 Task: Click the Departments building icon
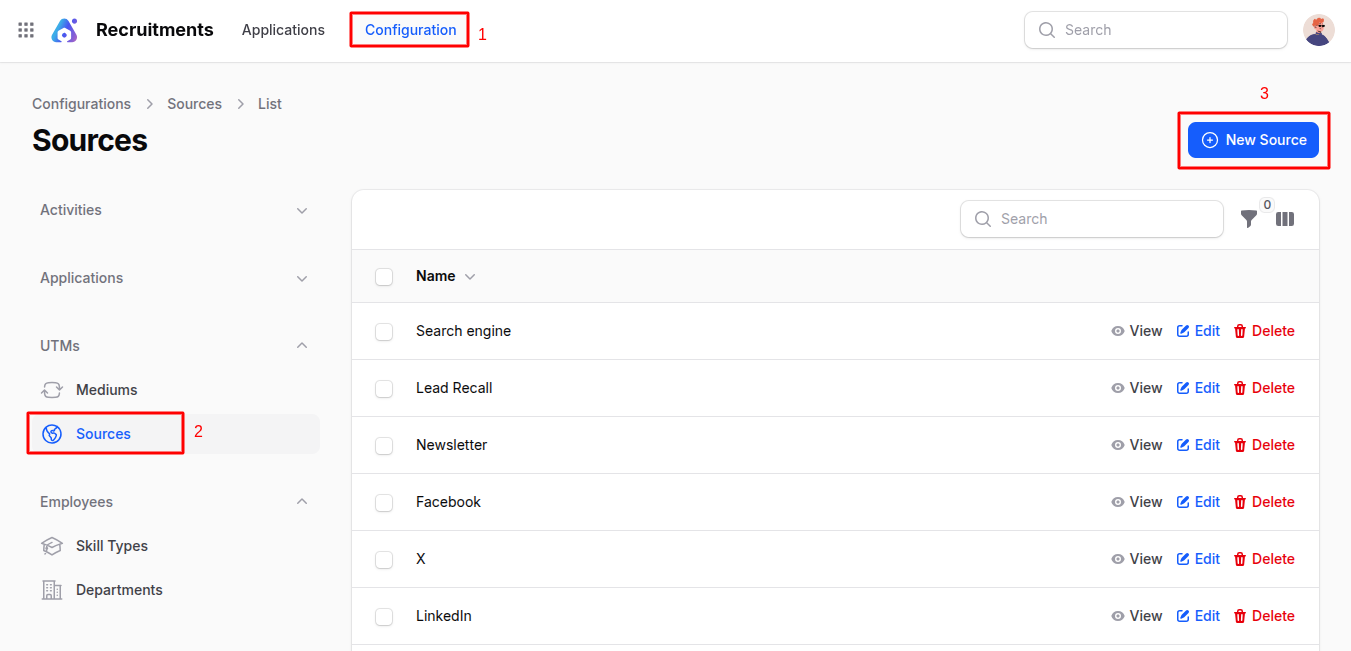(52, 590)
